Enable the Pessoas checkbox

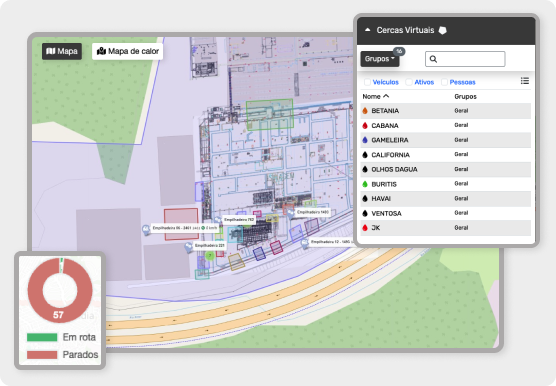(444, 82)
